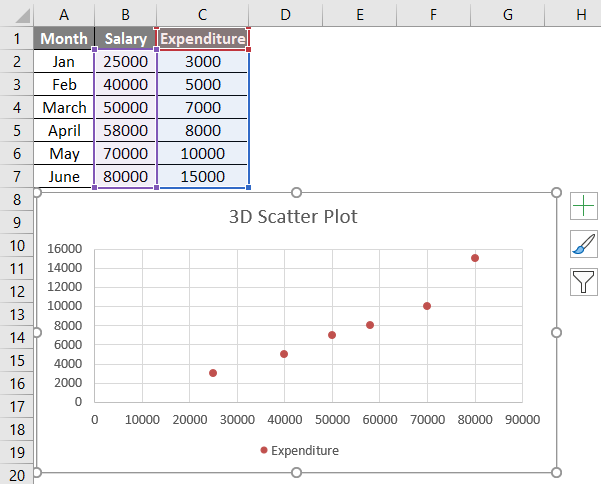Click the 2000 vertical axis label
Screen dimensions: 601x484
tap(68, 382)
